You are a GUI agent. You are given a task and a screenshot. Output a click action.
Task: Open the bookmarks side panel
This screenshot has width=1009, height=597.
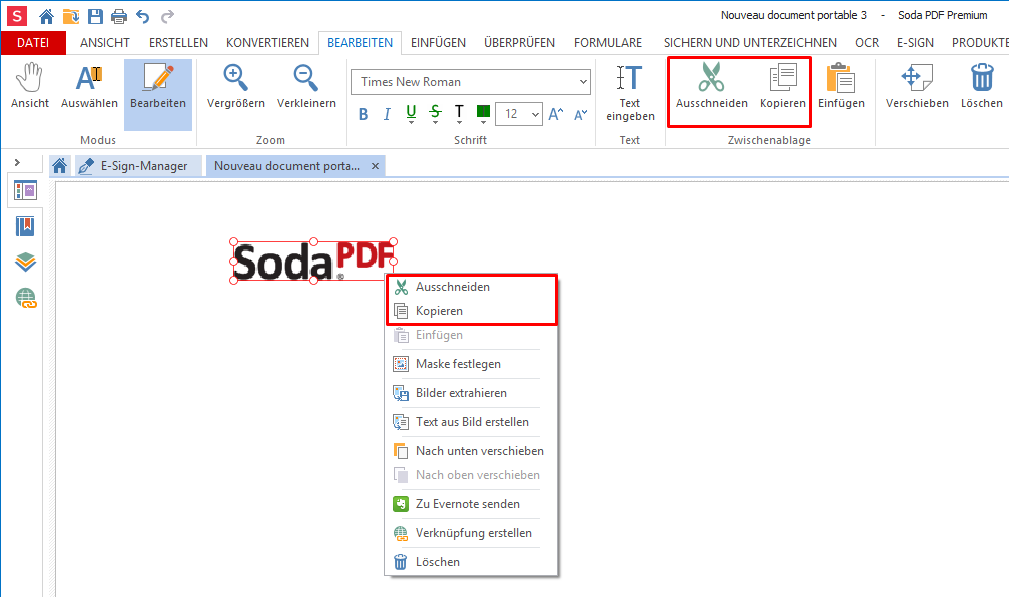coord(25,226)
